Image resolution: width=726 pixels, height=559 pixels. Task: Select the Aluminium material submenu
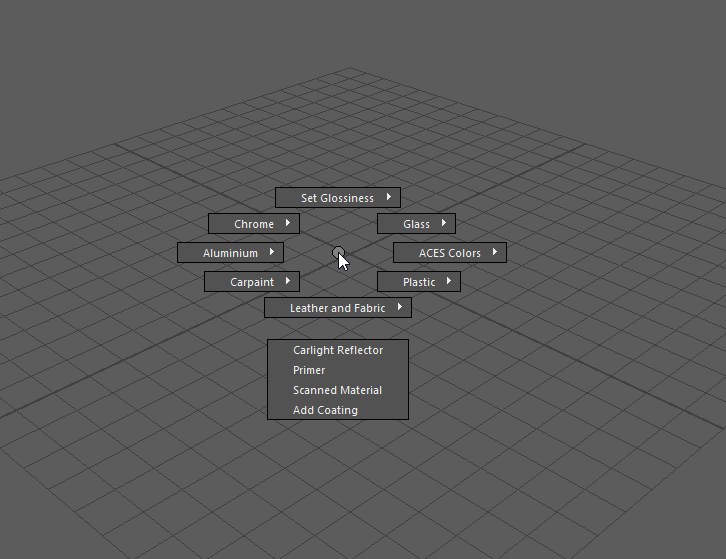pos(230,253)
